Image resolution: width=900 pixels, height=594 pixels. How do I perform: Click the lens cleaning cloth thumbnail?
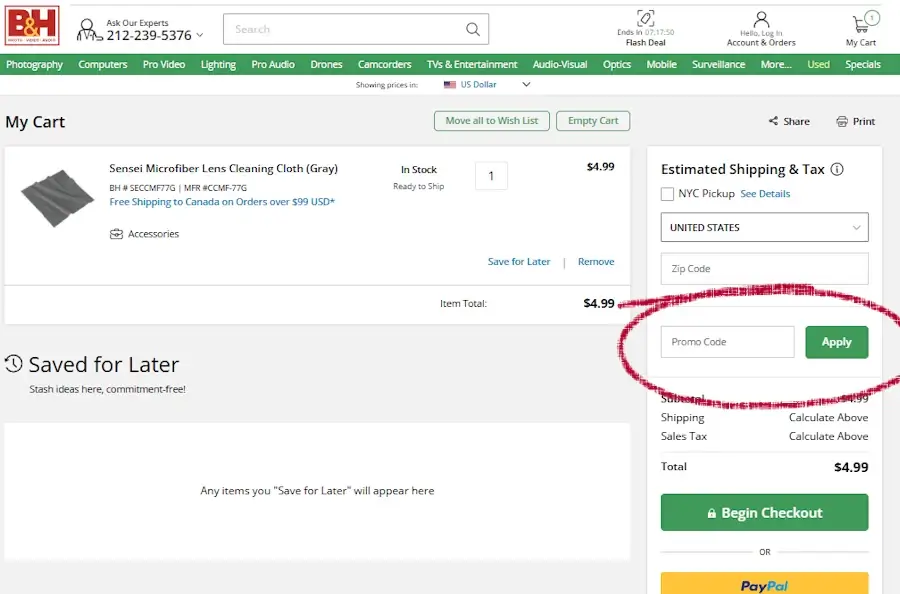56,199
